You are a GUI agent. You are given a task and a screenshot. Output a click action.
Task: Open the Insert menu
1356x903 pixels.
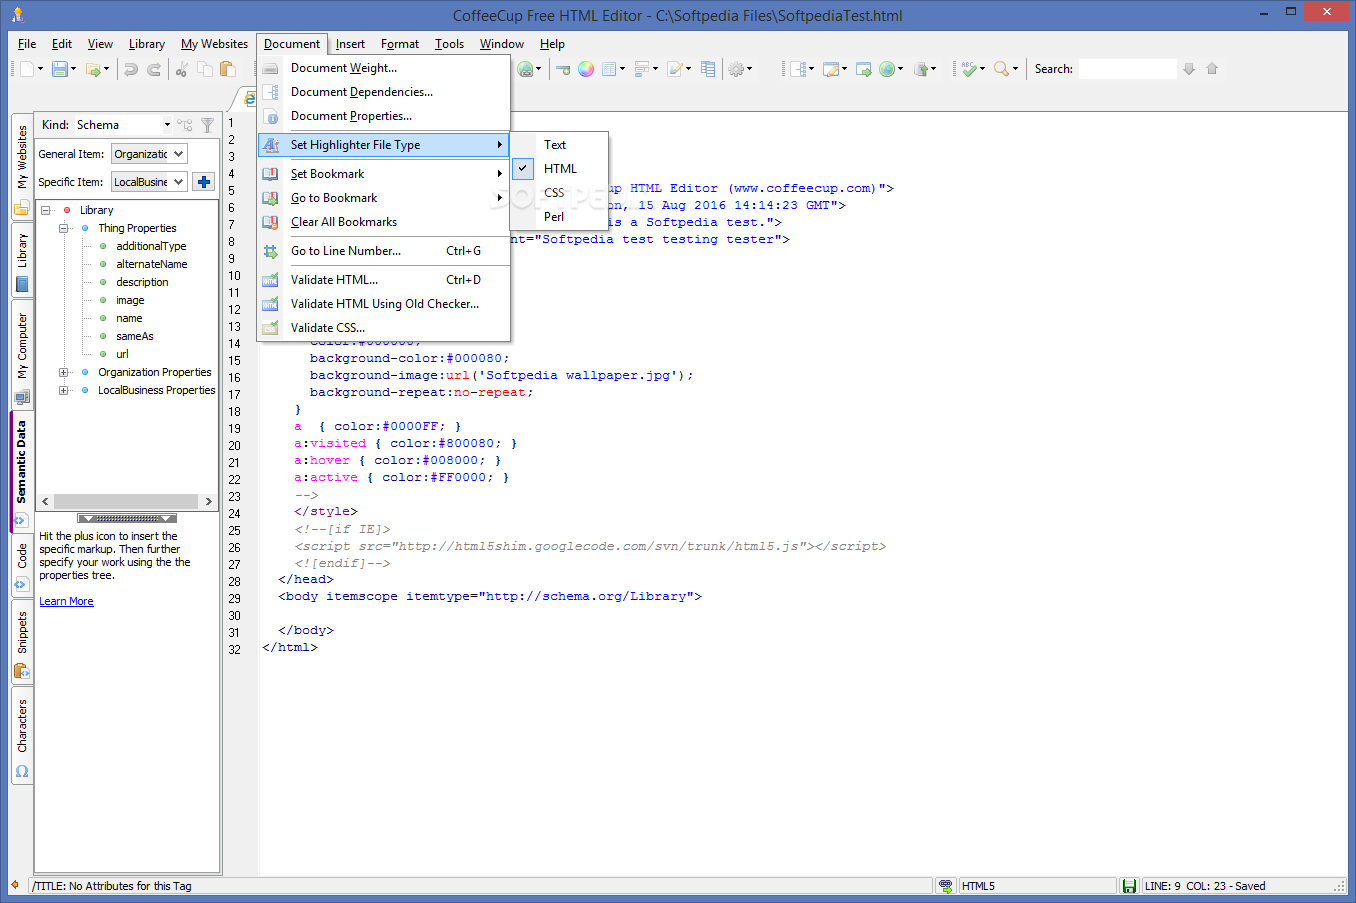(x=350, y=44)
